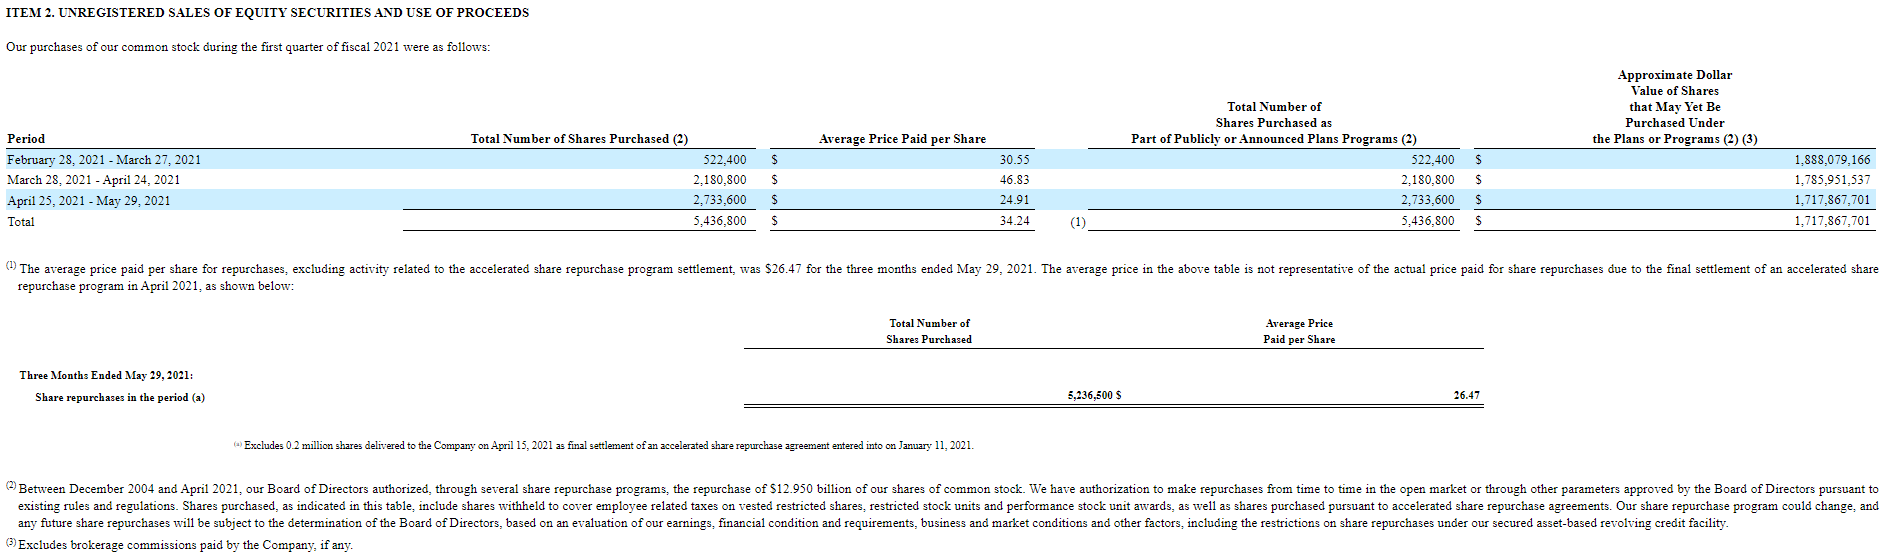The height and width of the screenshot is (559, 1888).
Task: Click the footnote (1) marker beside 34.24
Action: click(x=1077, y=222)
